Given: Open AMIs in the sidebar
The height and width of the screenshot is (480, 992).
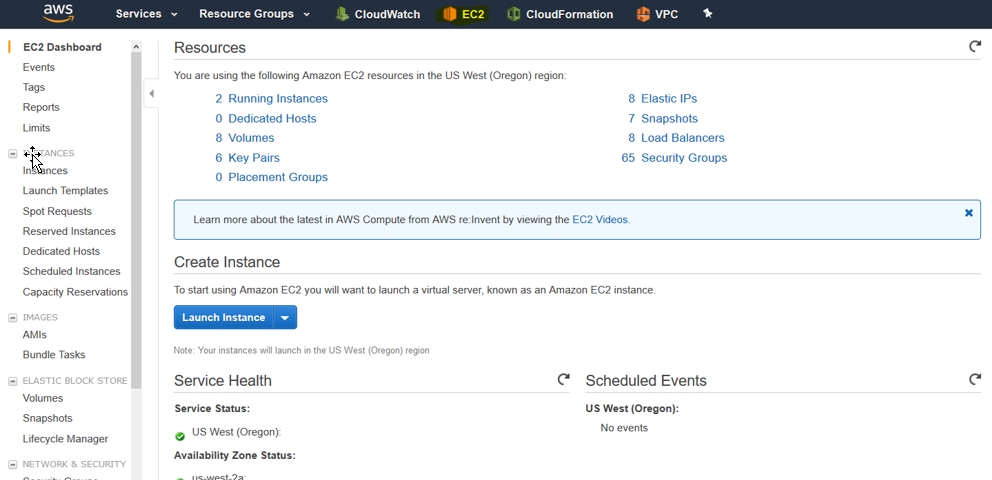Looking at the screenshot, I should 35,335.
